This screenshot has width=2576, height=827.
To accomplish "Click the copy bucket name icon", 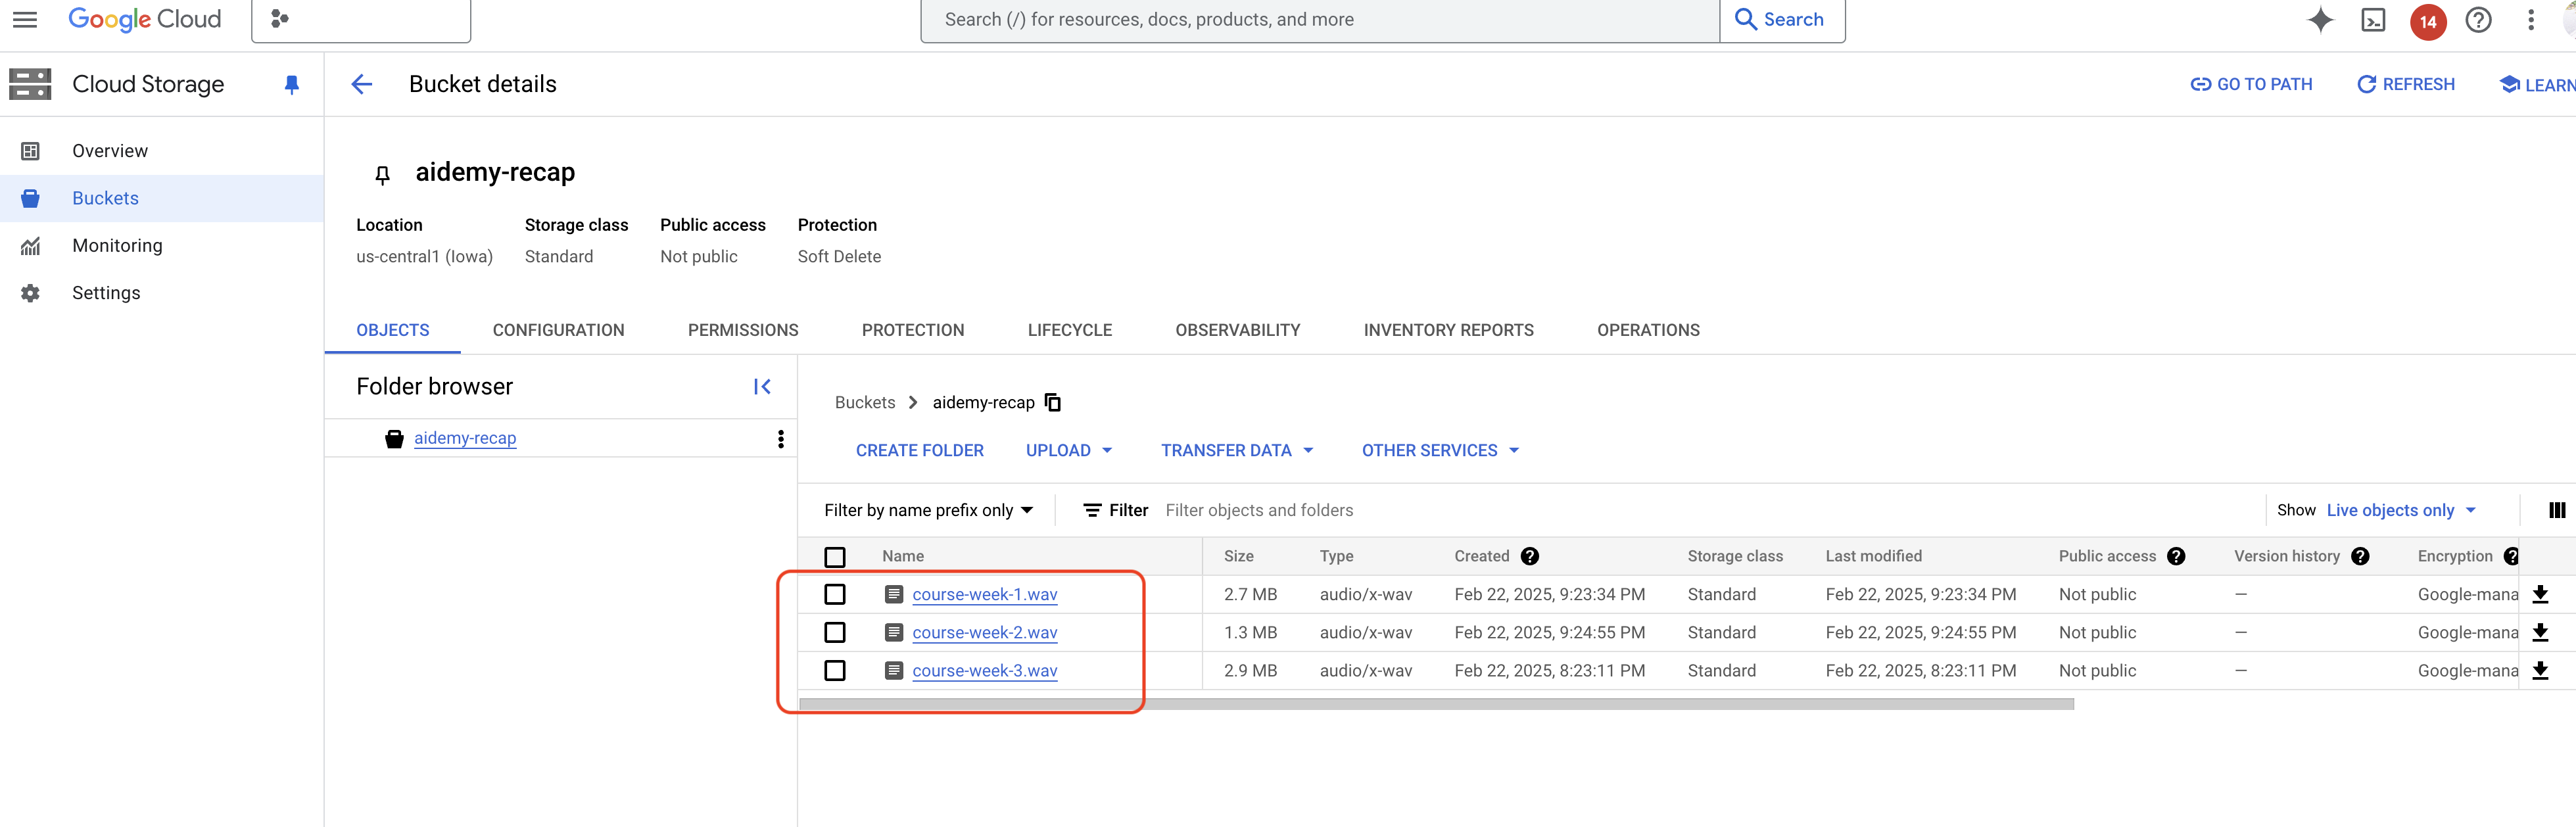I will 1053,401.
